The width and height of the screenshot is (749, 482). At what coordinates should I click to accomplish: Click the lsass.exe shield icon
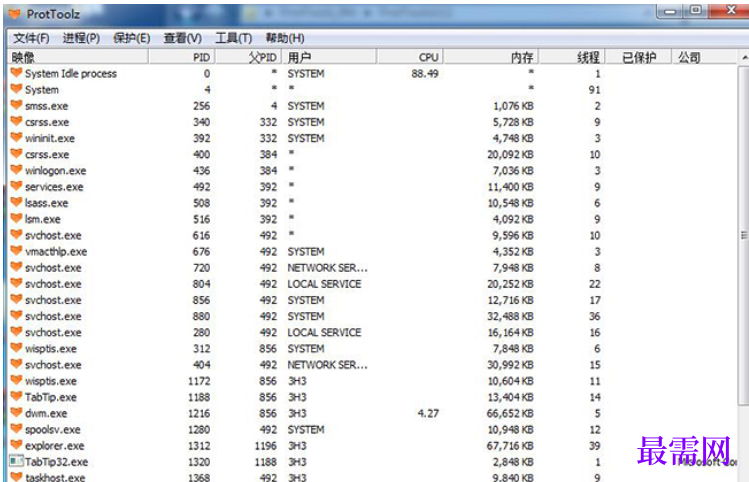(16, 203)
